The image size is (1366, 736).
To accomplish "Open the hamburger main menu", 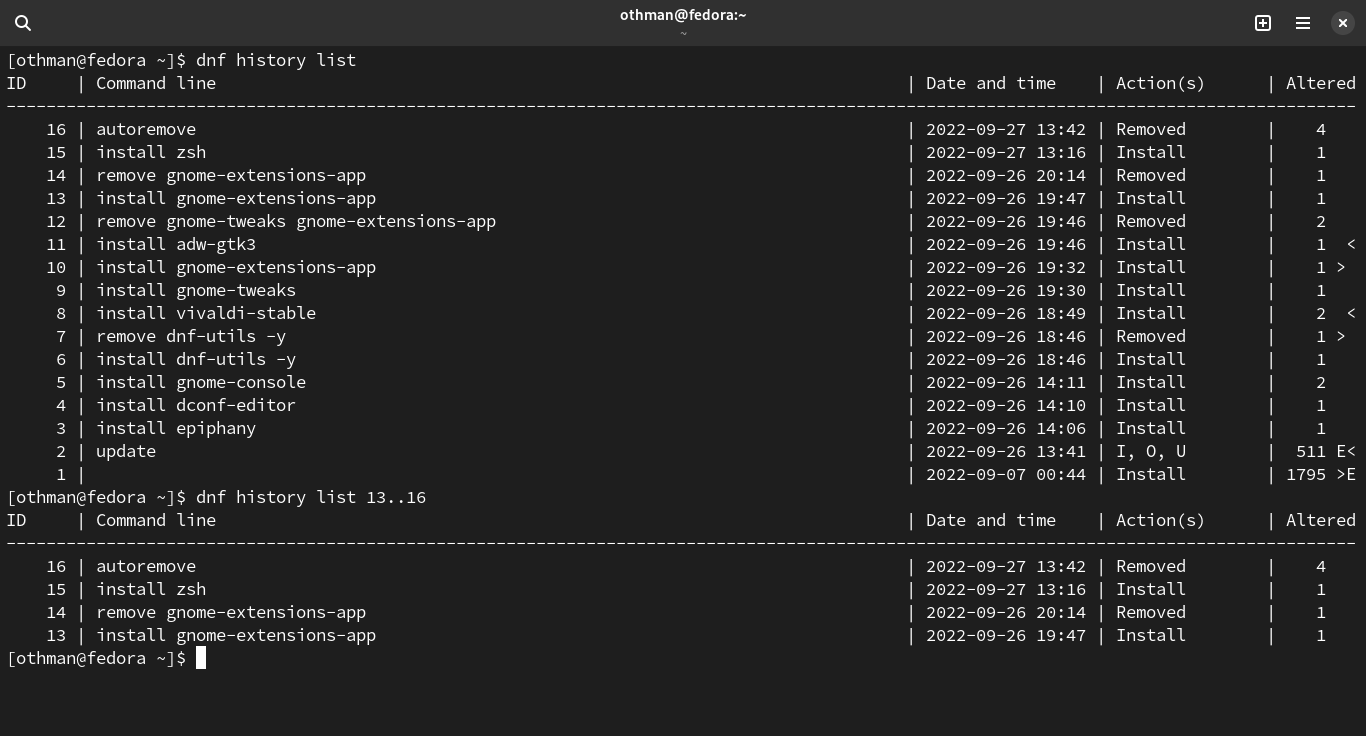I will 1303,23.
